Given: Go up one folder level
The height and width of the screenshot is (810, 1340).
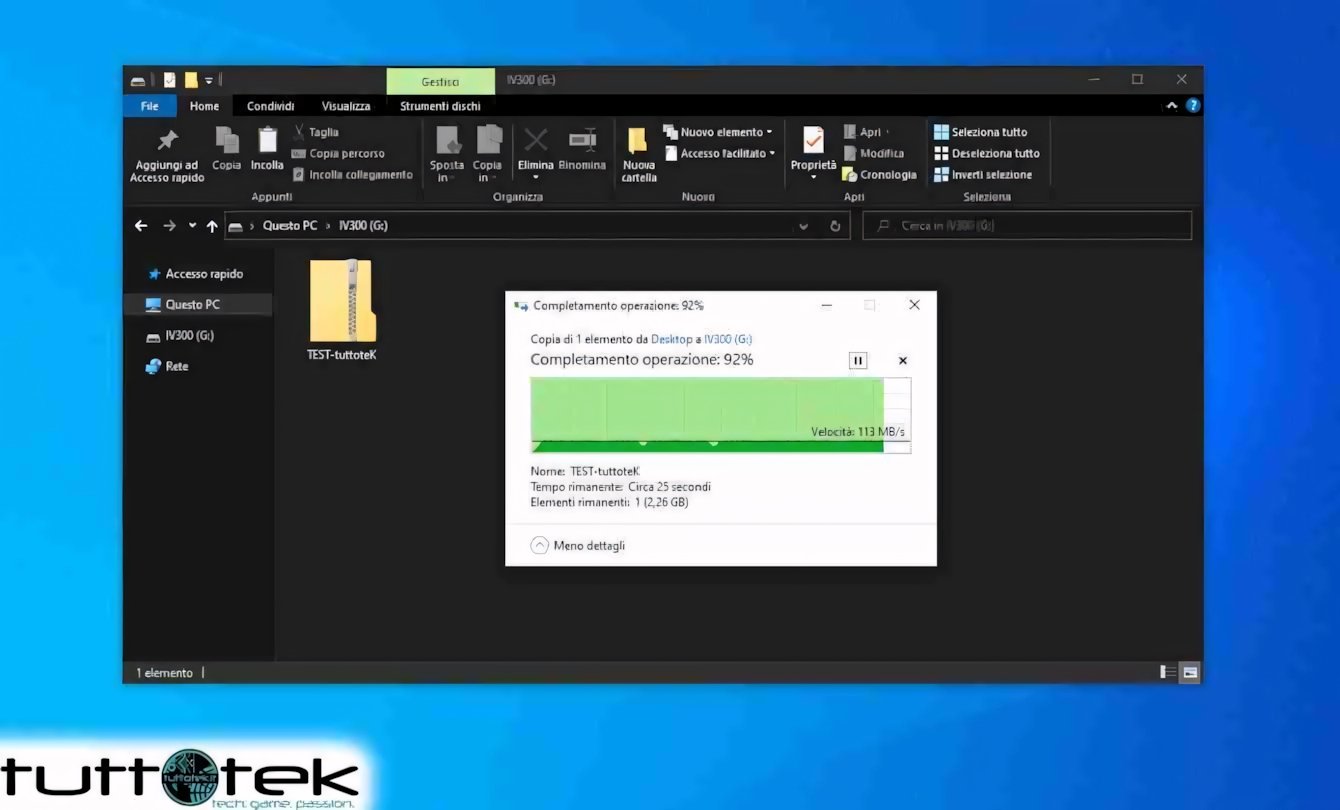Looking at the screenshot, I should (x=212, y=226).
